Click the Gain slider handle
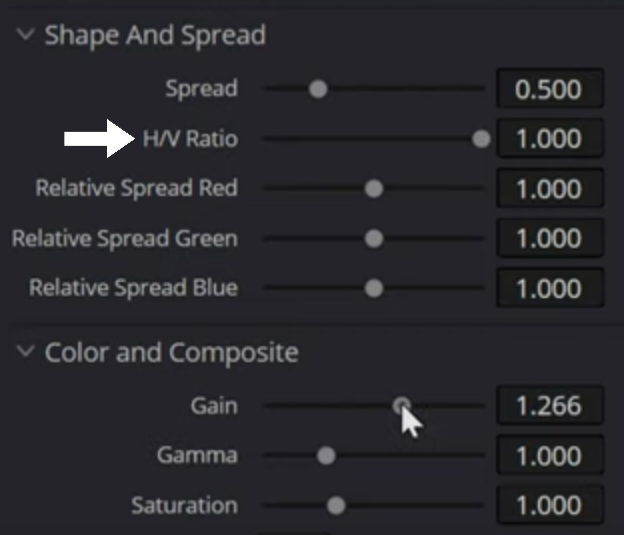 [401, 406]
